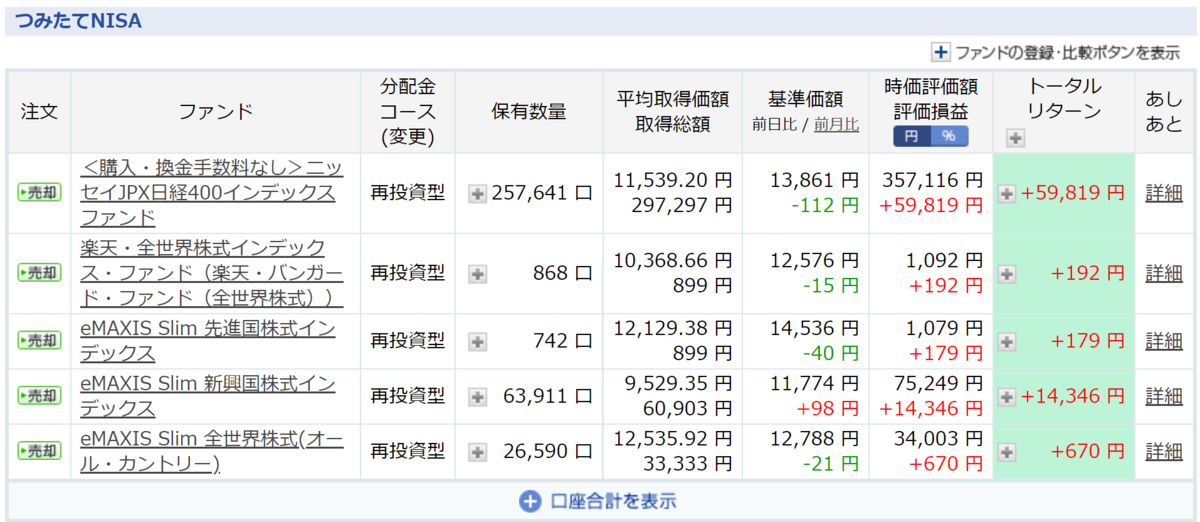Open 詳細 for 全世界株式(オール・カントリー) row

(x=1163, y=451)
